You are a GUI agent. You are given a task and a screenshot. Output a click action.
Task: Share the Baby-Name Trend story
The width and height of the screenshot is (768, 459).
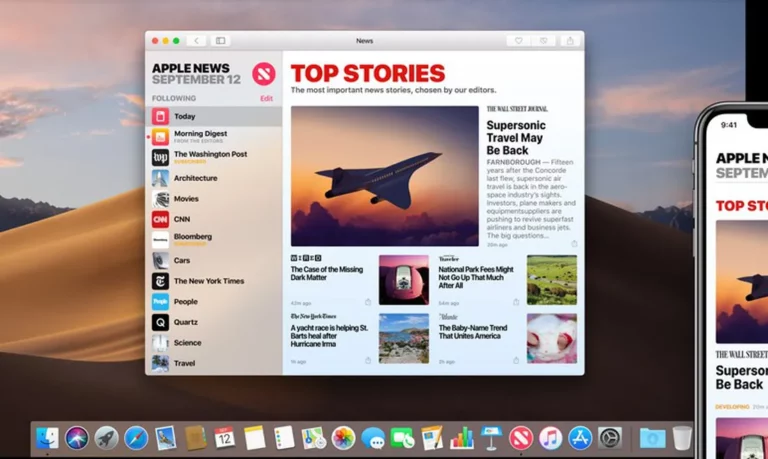516,361
